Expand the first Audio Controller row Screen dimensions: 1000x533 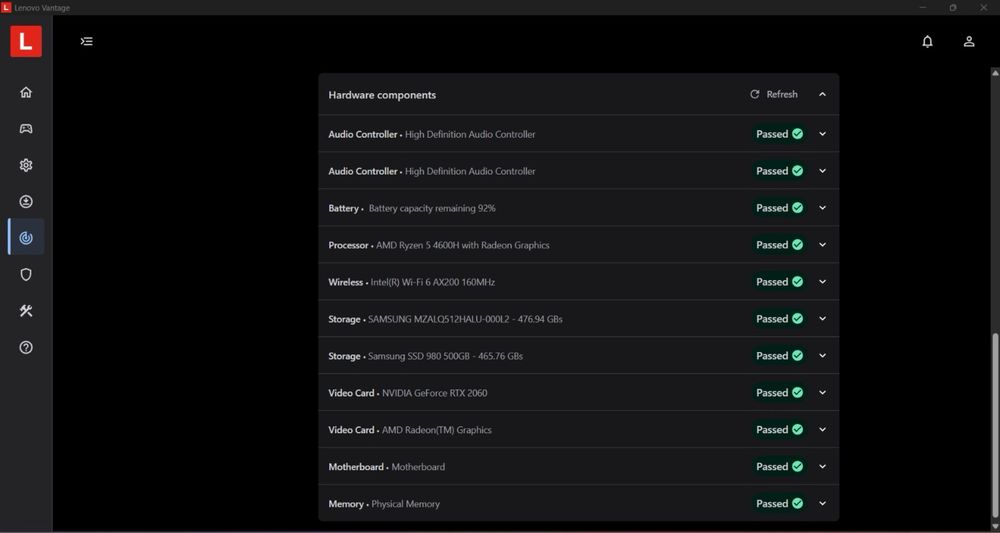822,134
